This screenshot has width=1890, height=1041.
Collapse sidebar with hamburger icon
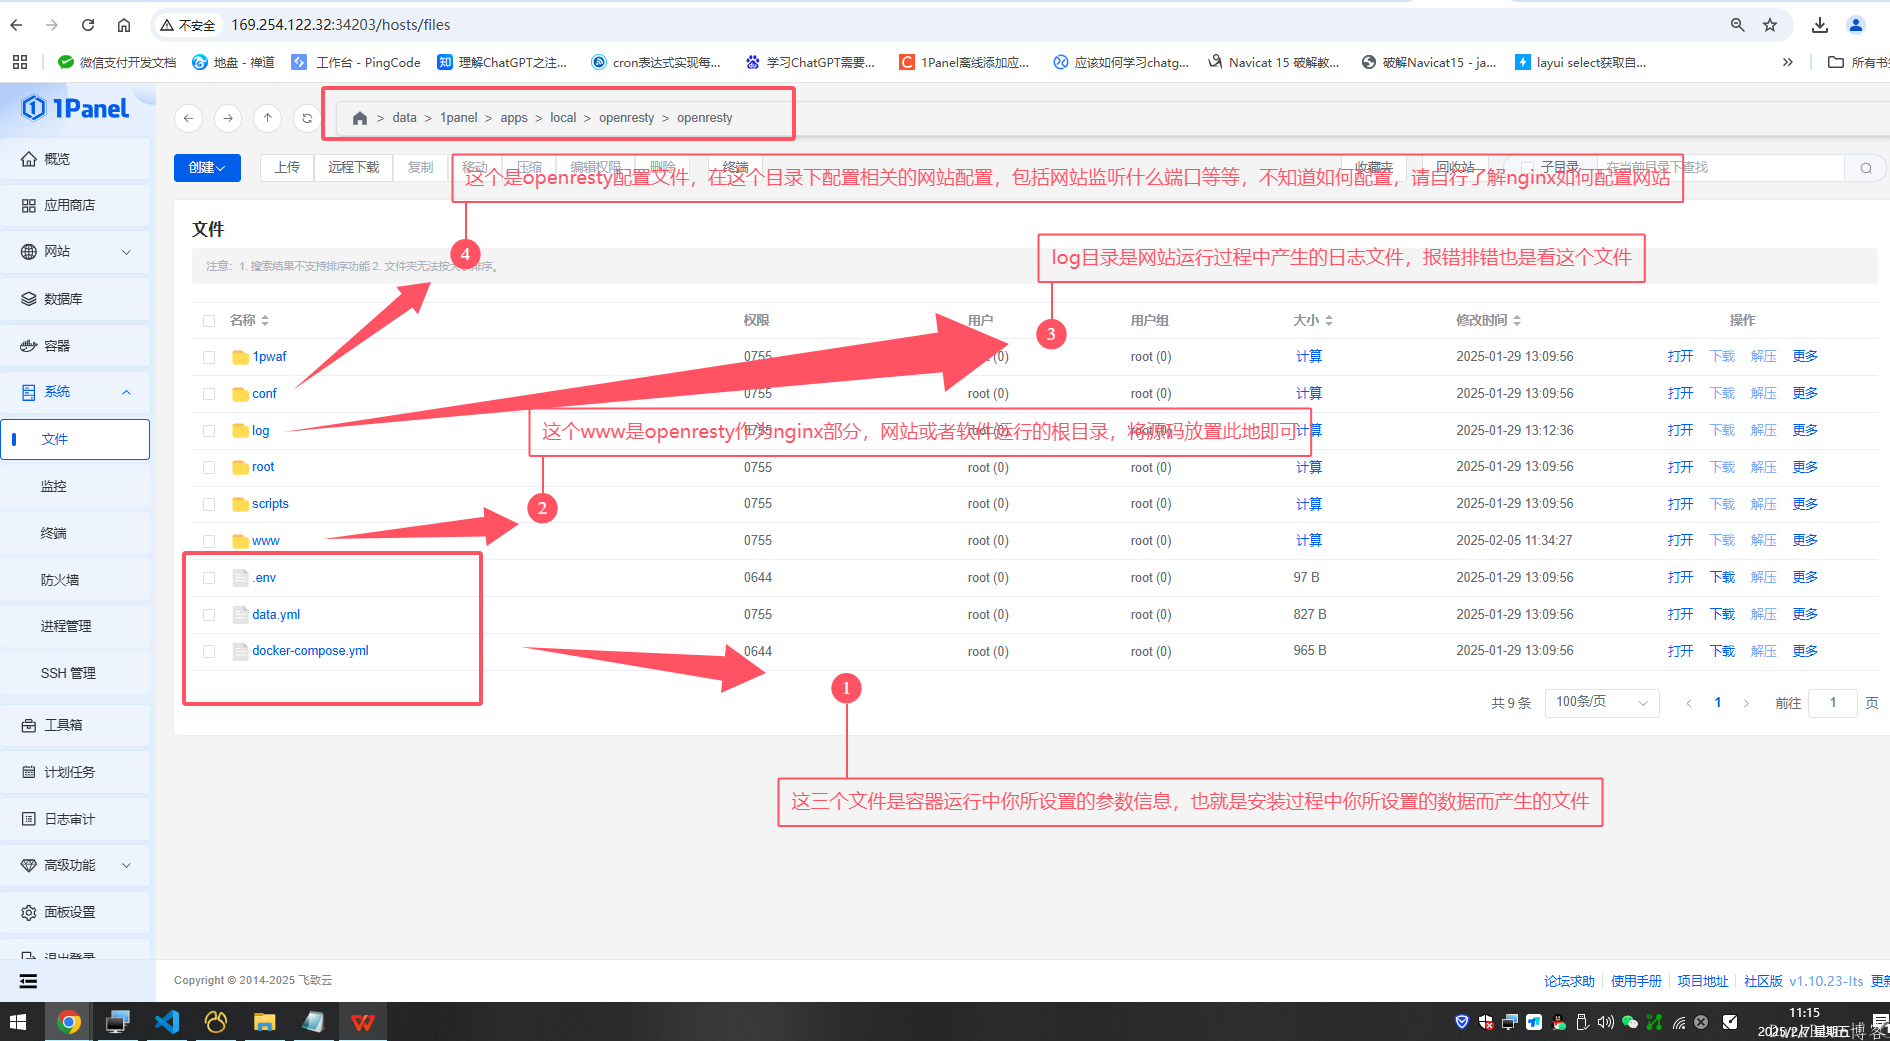pos(28,981)
